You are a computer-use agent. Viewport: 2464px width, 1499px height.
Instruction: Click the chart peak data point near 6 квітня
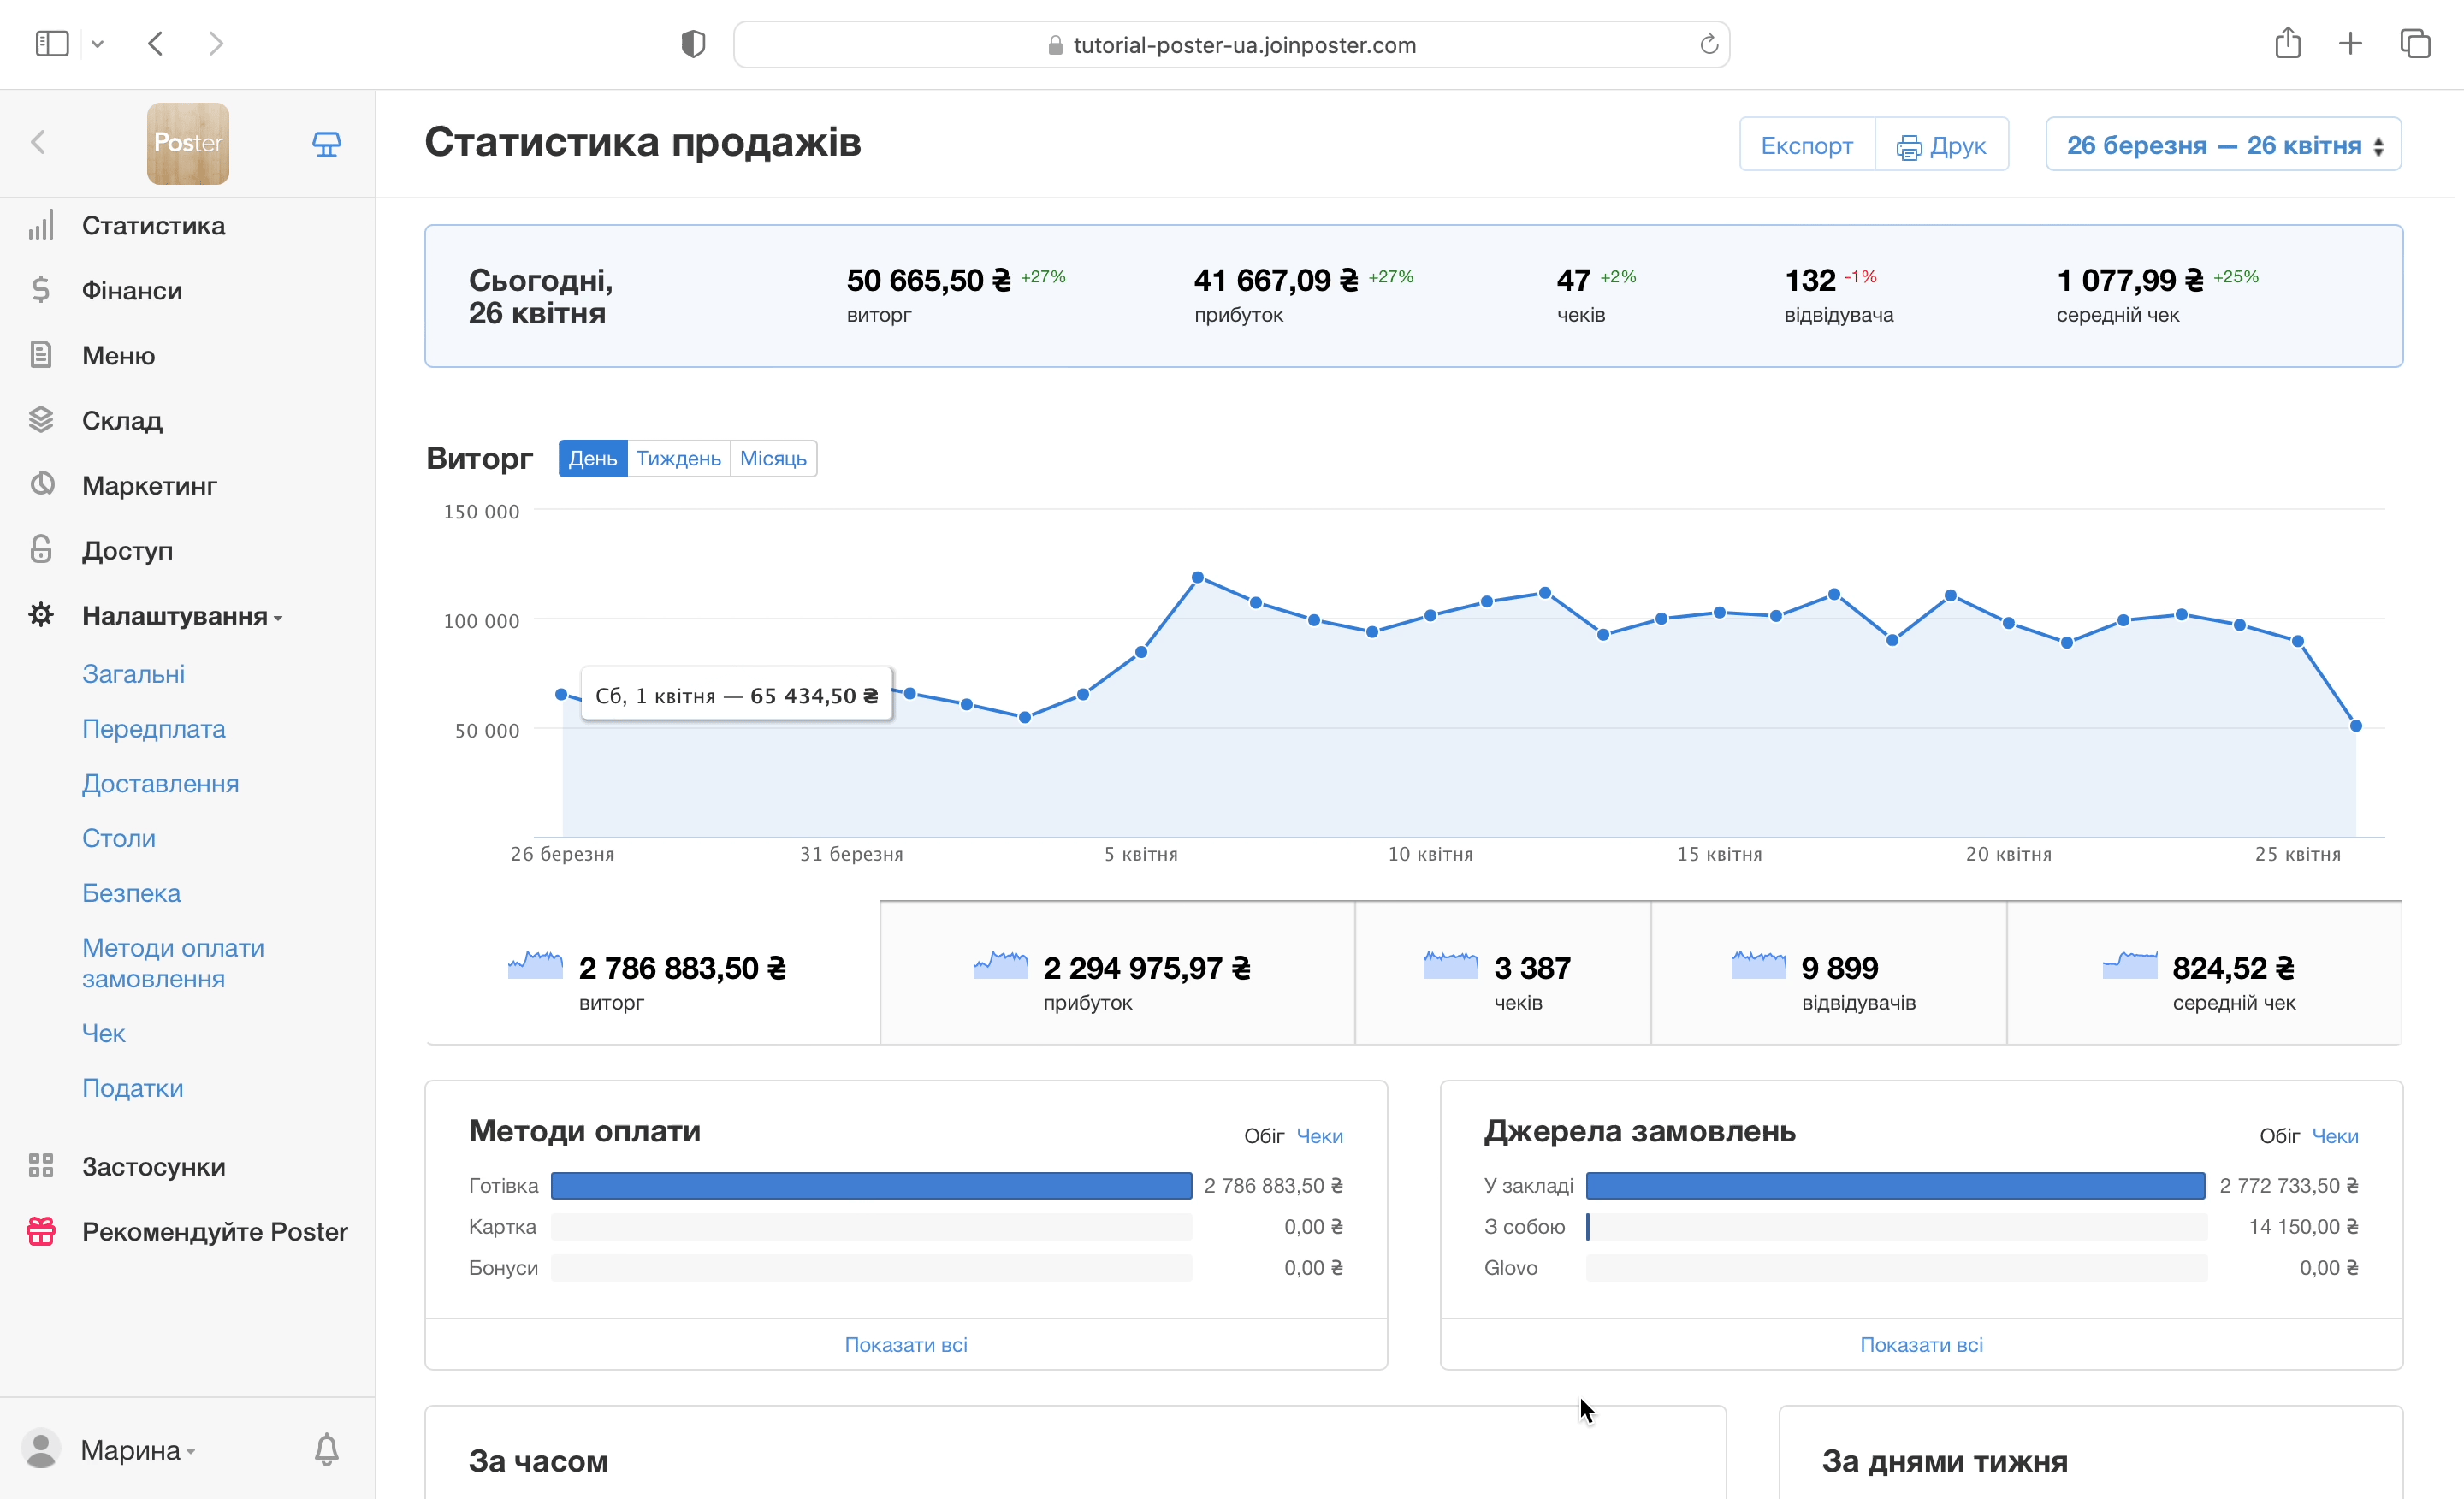tap(1197, 578)
